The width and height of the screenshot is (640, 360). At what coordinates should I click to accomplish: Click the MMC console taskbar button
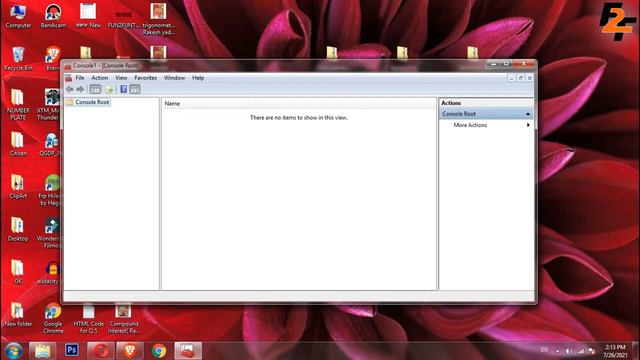(x=188, y=351)
